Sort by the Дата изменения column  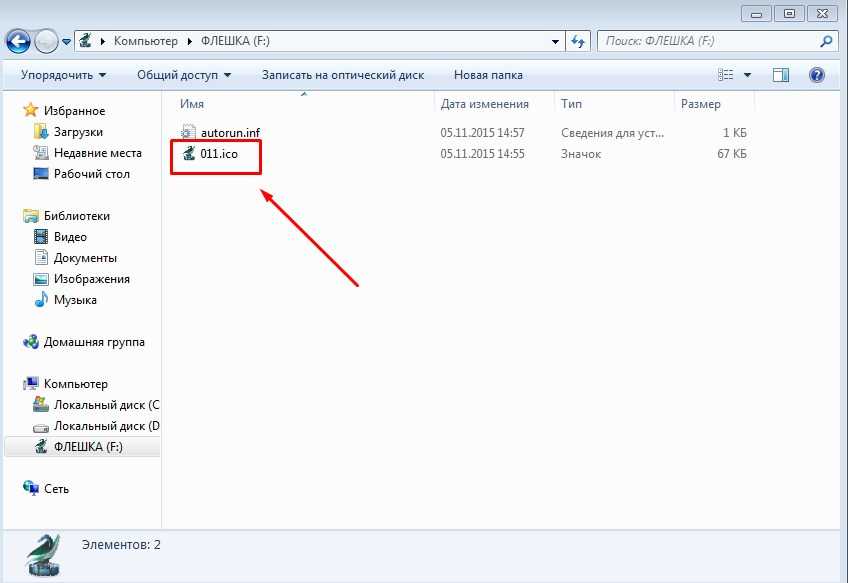484,103
